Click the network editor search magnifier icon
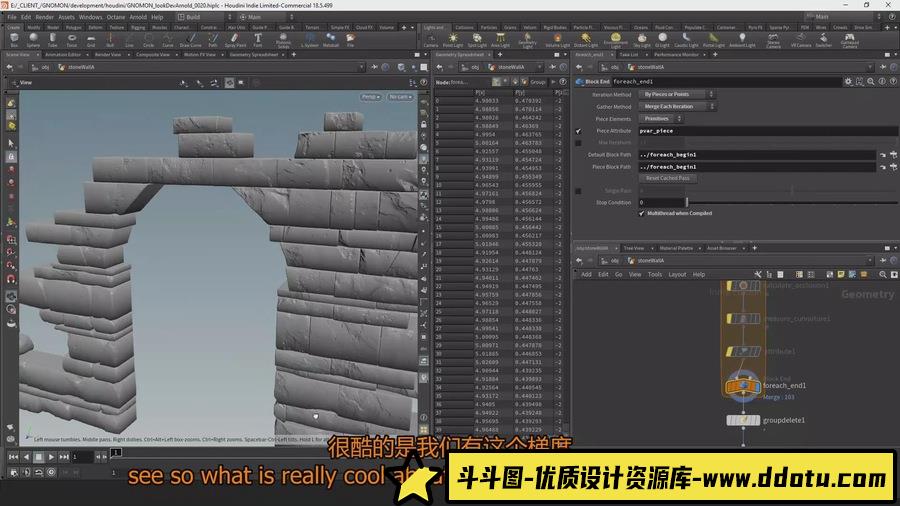The image size is (900, 506). [883, 274]
